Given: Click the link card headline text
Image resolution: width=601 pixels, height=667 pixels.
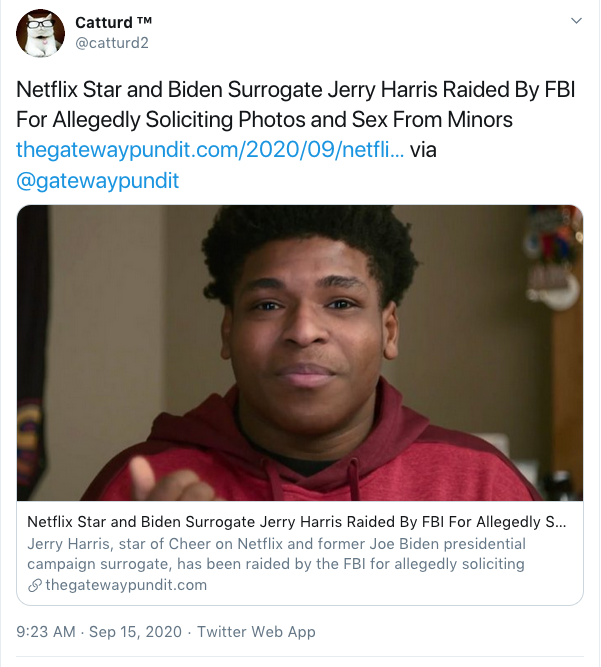Looking at the screenshot, I should pos(296,521).
